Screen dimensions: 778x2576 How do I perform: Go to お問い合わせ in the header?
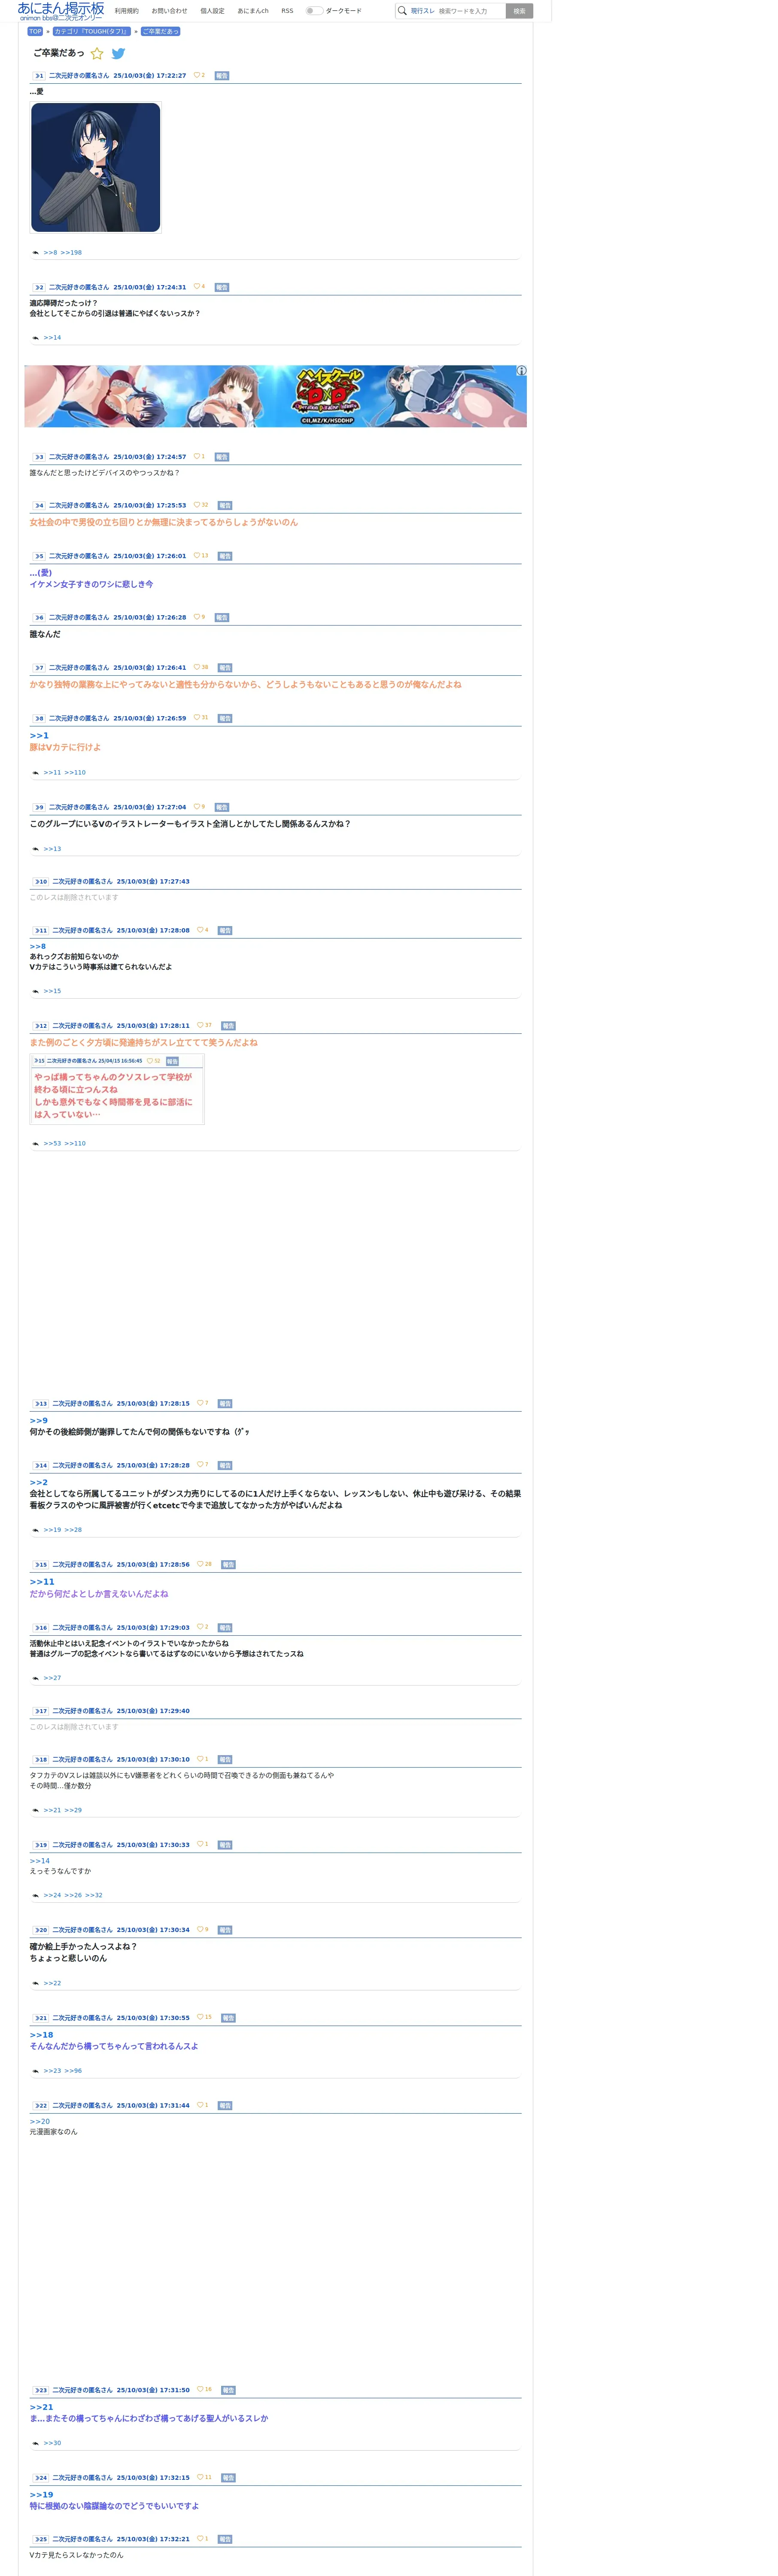point(169,11)
